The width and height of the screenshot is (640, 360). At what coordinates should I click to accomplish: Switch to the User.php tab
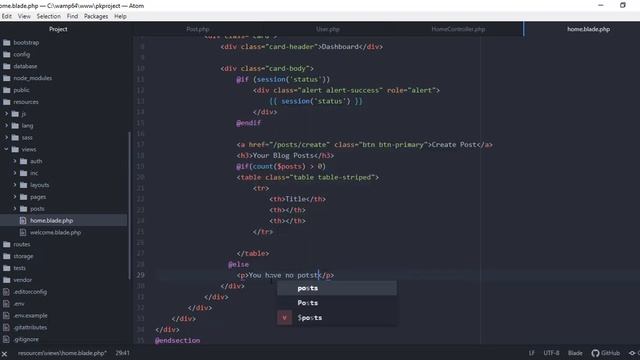point(328,29)
